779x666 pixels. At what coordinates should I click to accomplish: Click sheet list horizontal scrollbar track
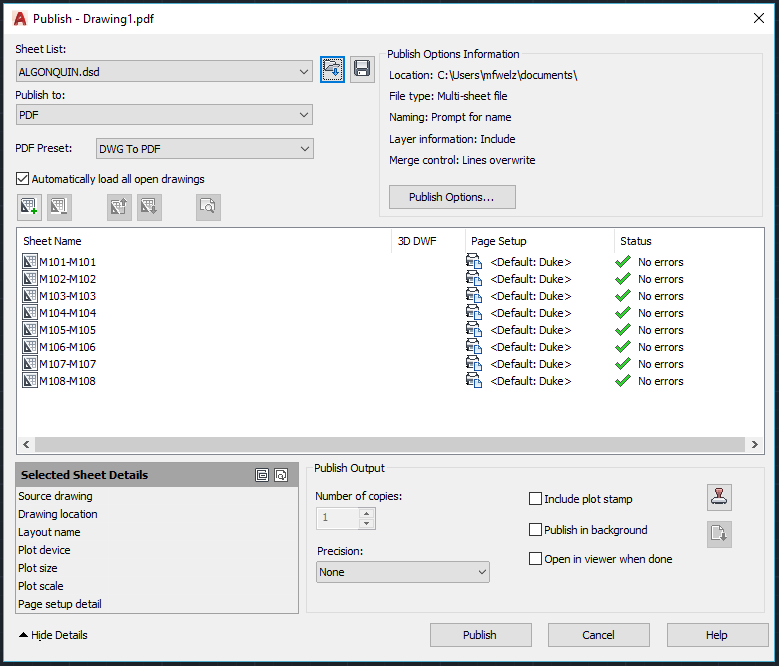pyautogui.click(x=390, y=444)
